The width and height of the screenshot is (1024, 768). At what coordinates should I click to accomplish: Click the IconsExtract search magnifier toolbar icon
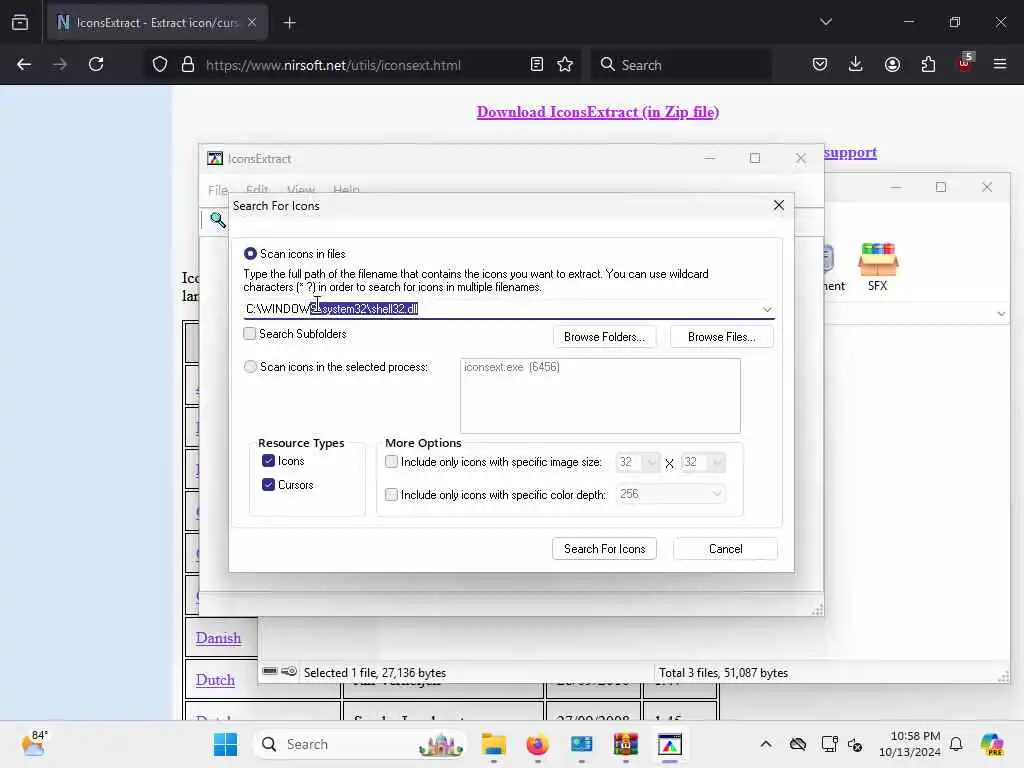tap(217, 220)
